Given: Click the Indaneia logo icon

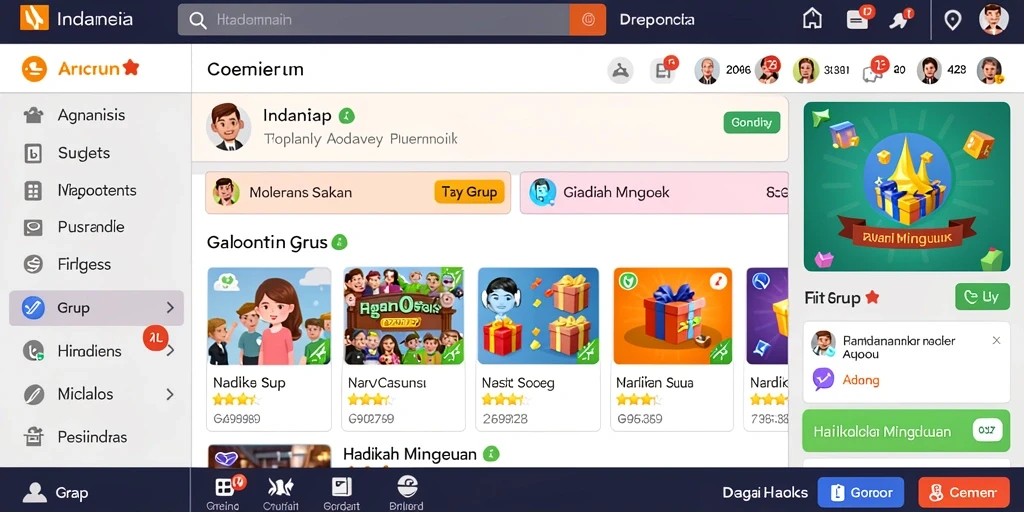Looking at the screenshot, I should pos(35,18).
